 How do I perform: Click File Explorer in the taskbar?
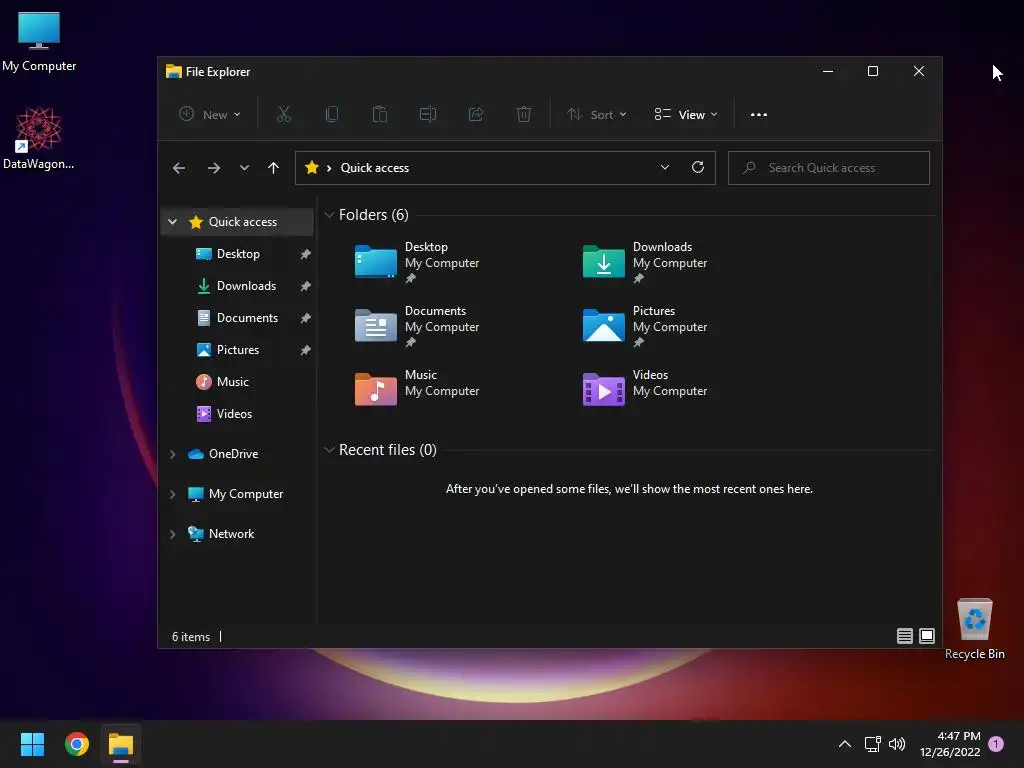(x=121, y=744)
